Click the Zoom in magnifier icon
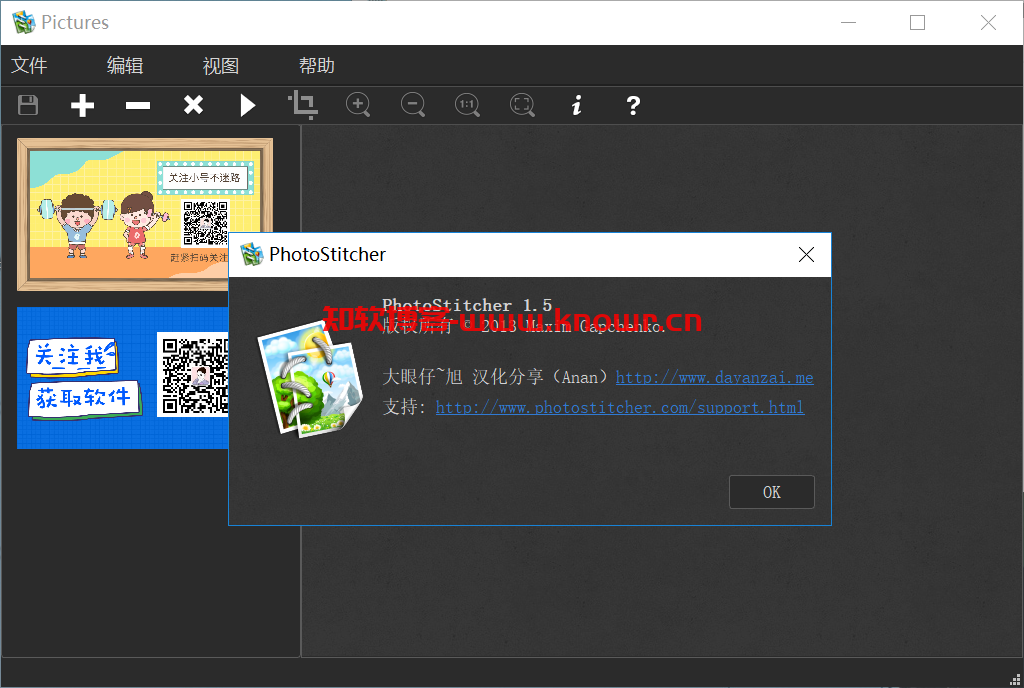The image size is (1024, 688). [358, 104]
